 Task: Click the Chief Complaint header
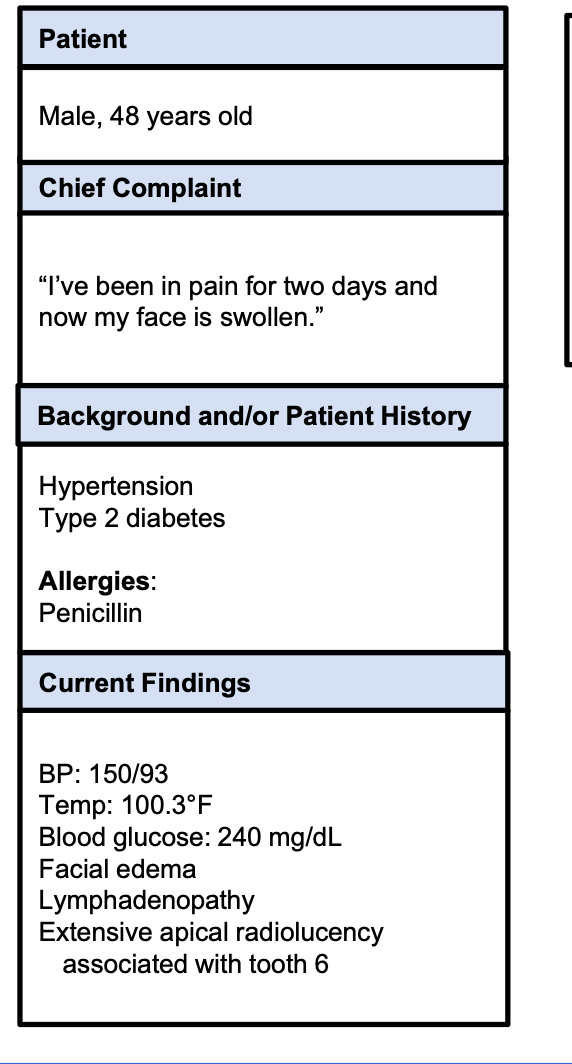coord(263,188)
